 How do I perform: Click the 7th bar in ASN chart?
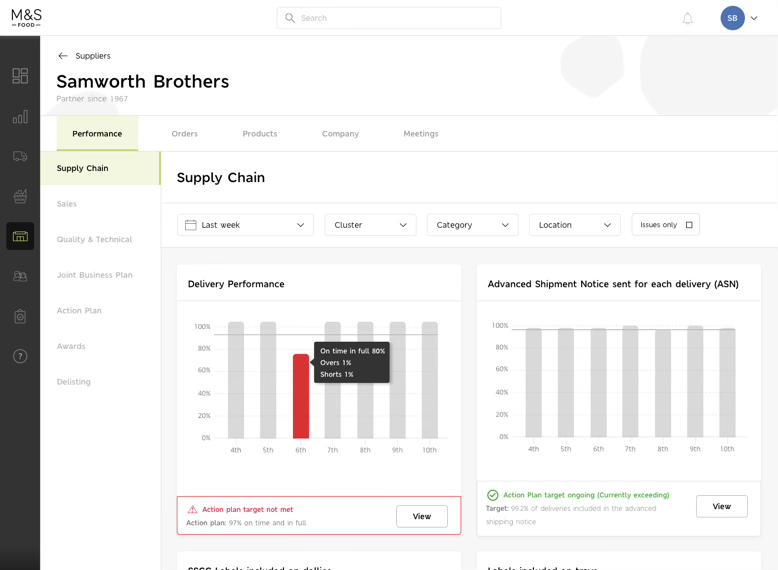(x=630, y=381)
